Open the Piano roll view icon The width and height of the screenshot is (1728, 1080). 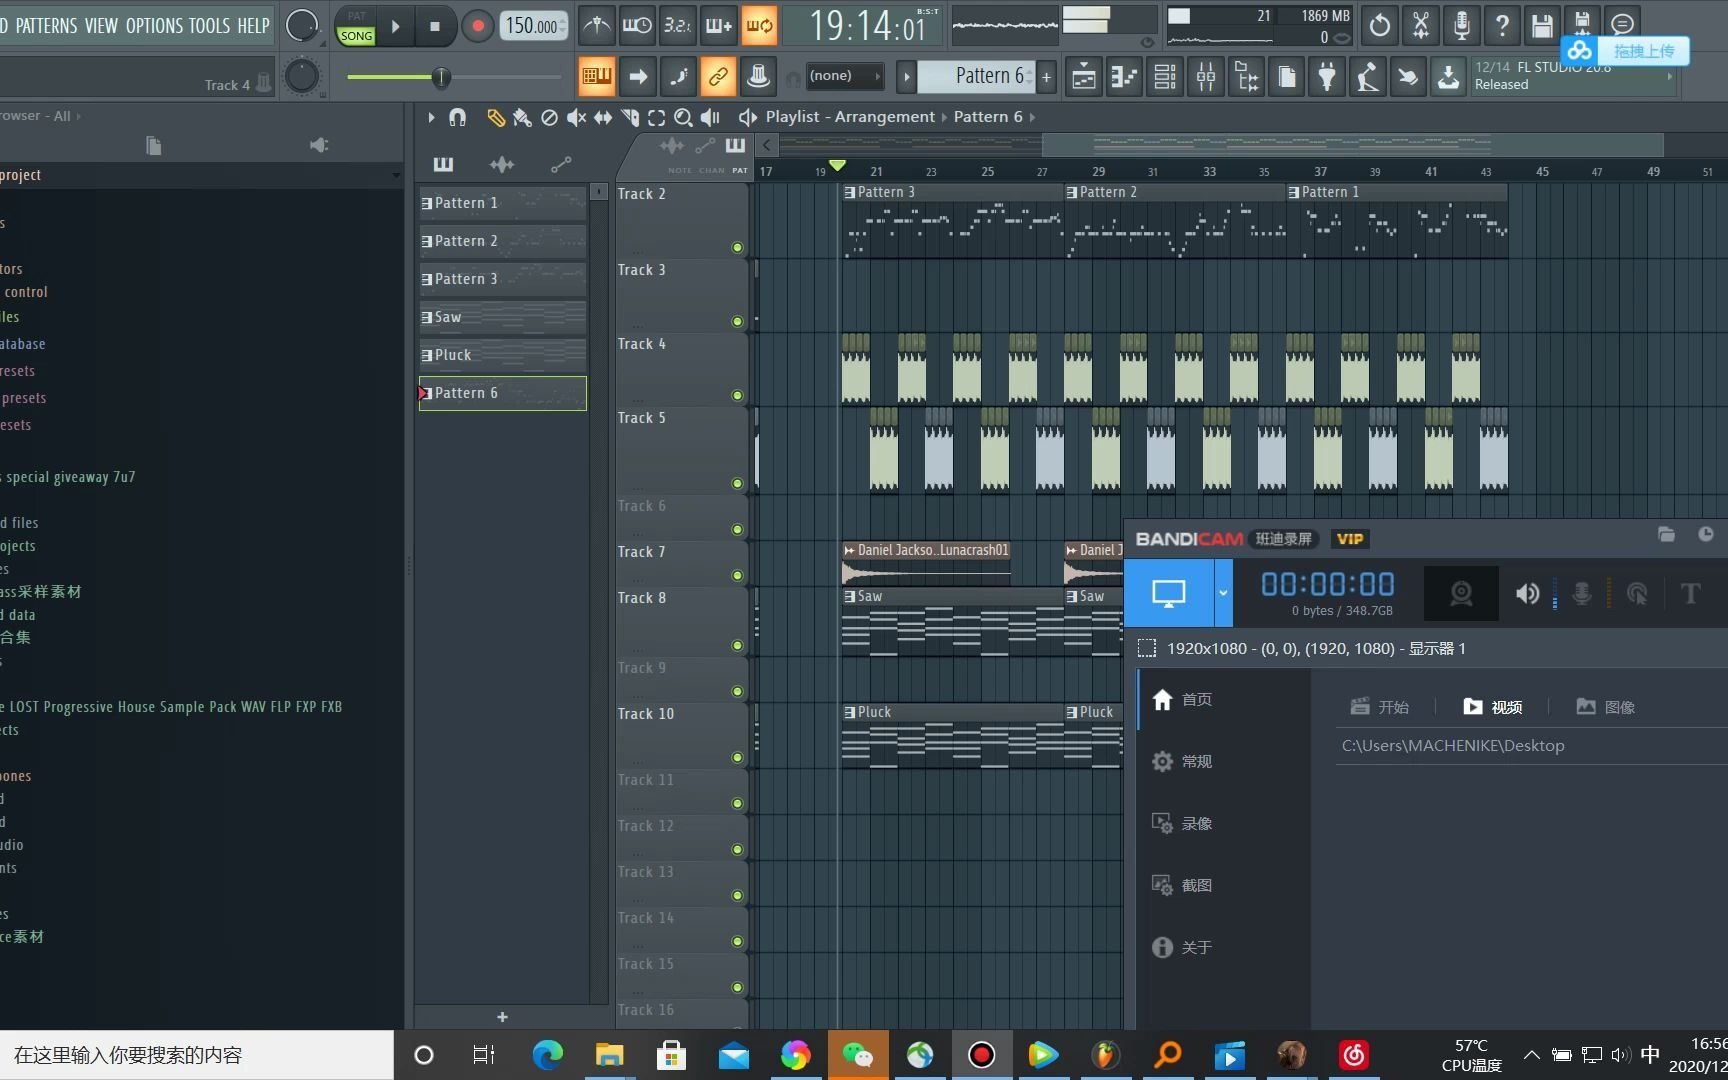(1125, 76)
